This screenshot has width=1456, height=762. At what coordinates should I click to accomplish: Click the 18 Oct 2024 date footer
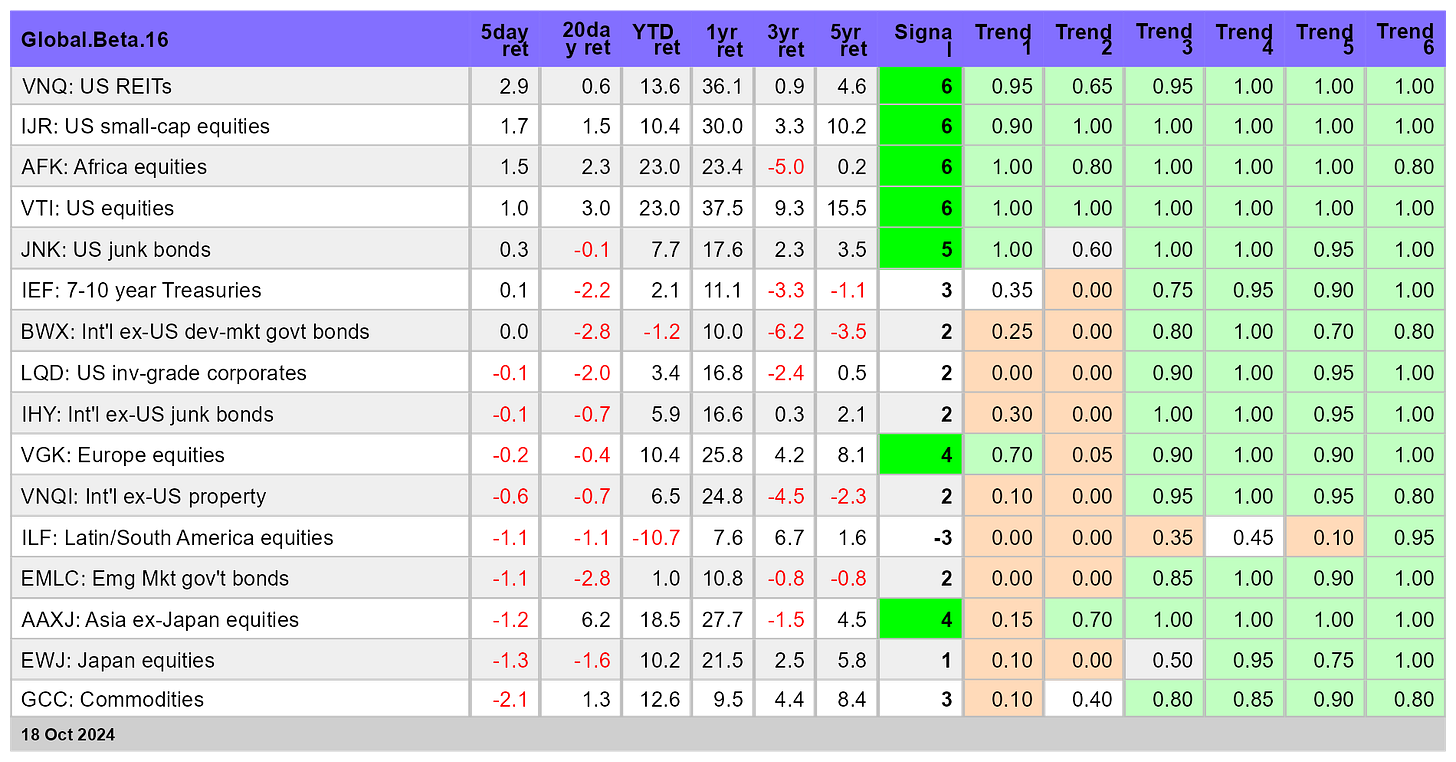[x=68, y=734]
